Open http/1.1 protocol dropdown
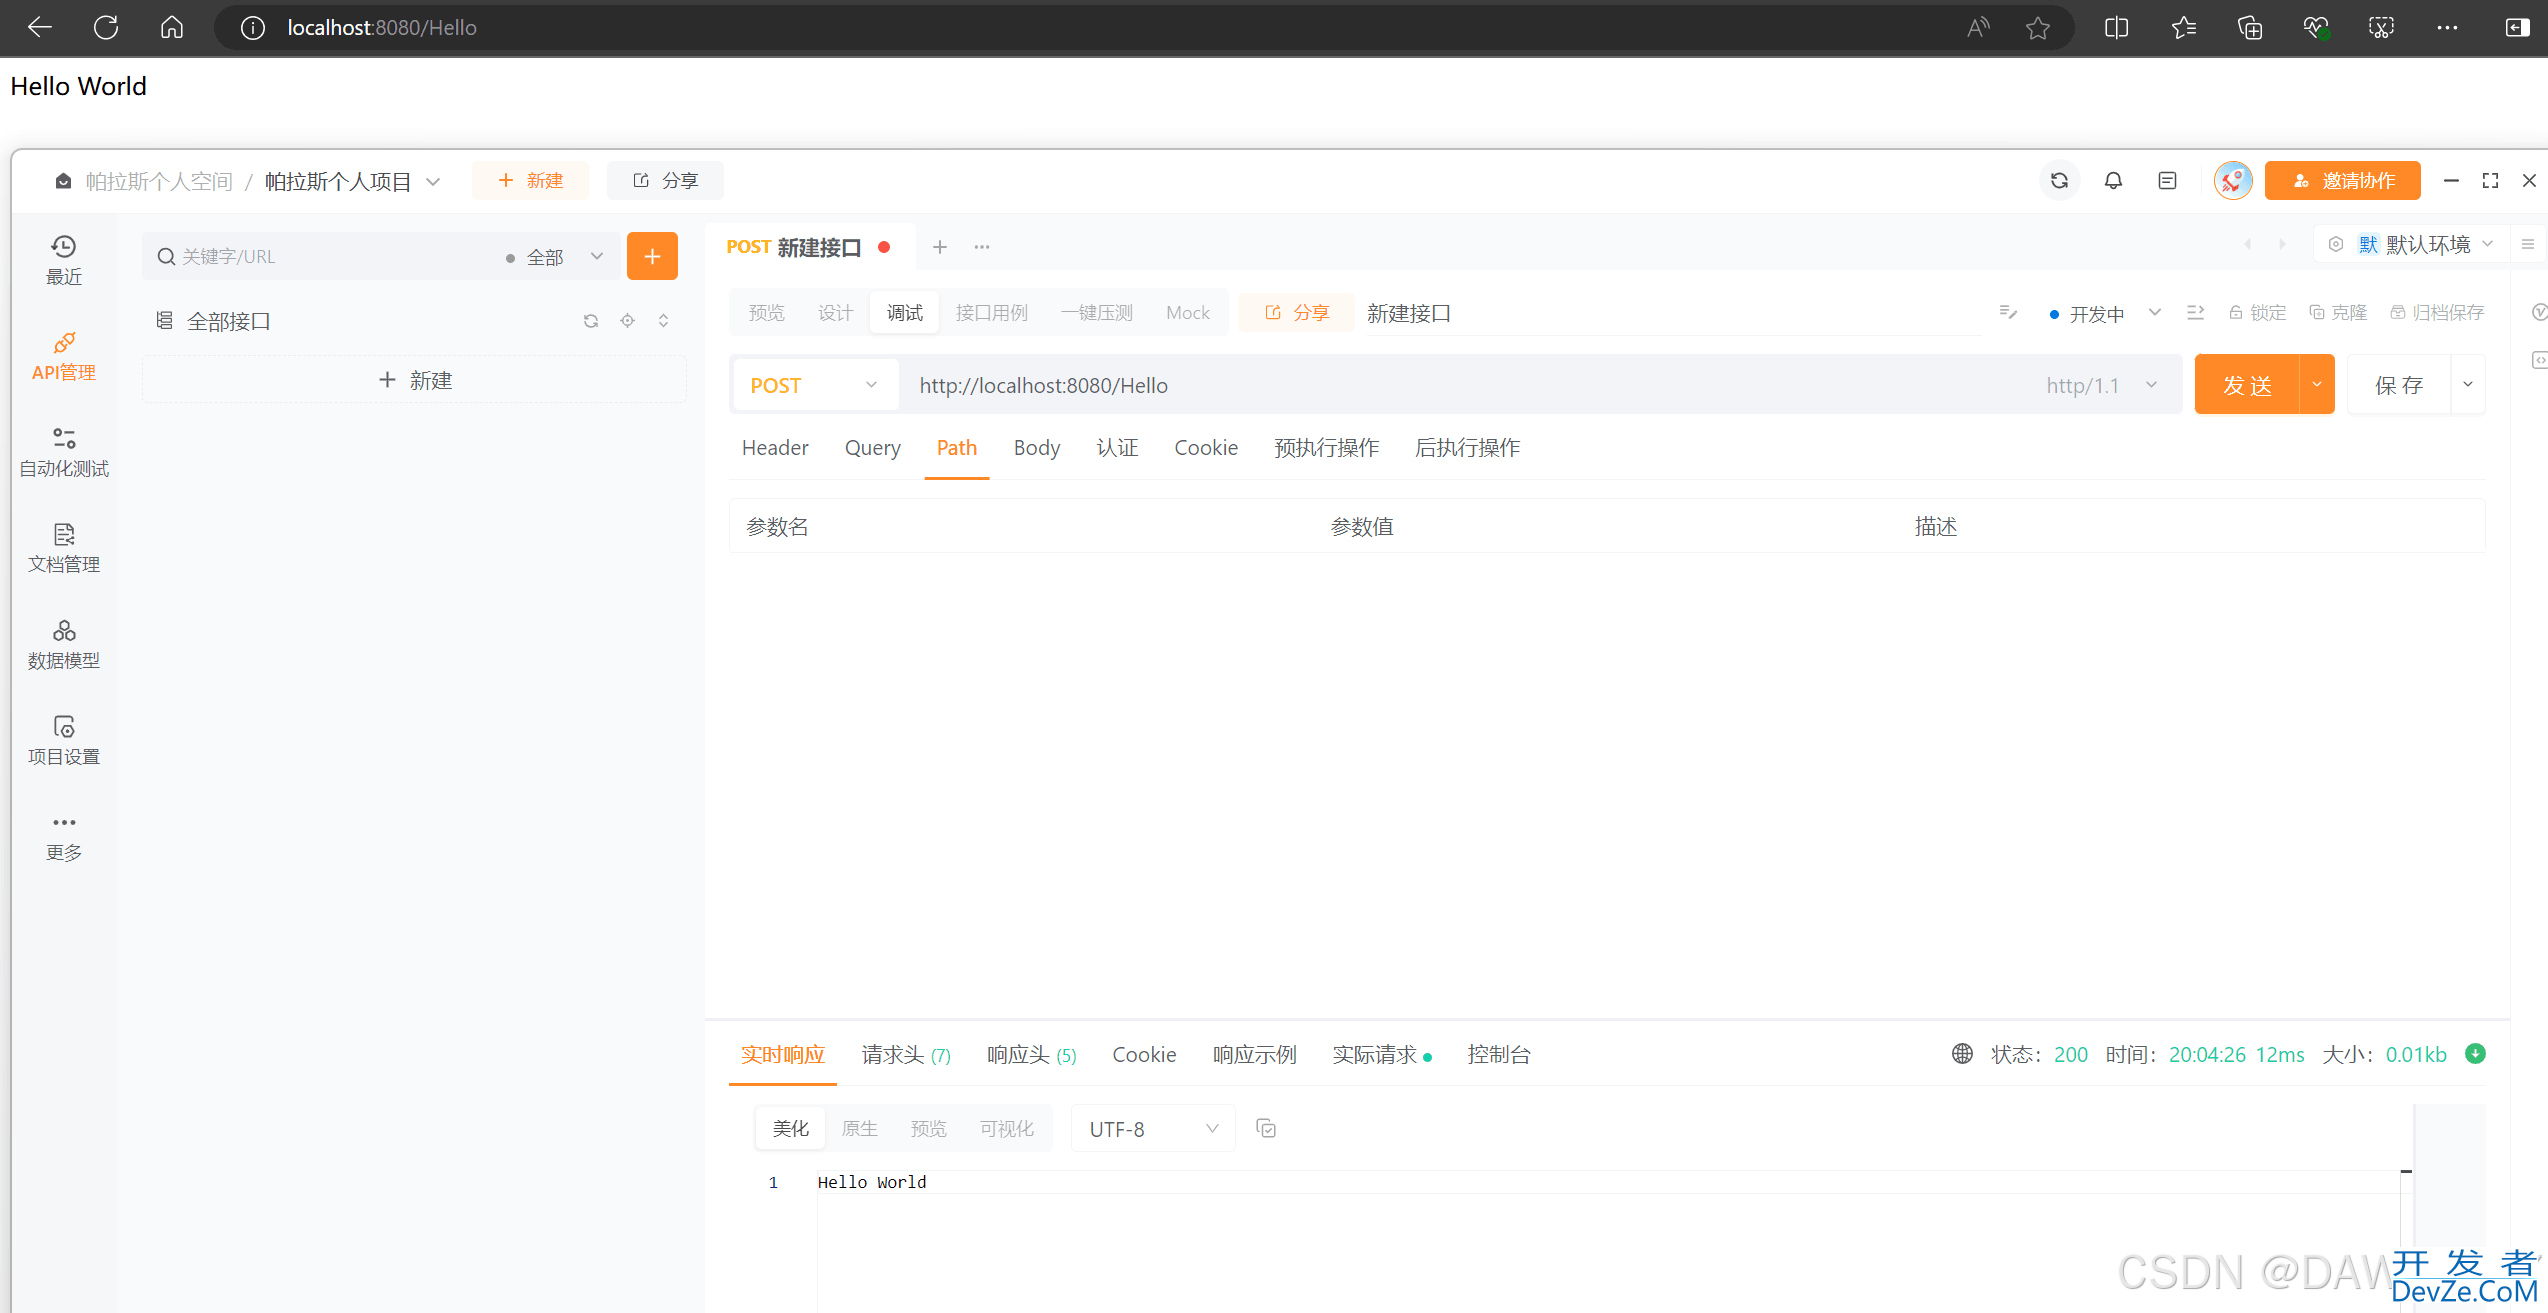 pyautogui.click(x=2101, y=385)
